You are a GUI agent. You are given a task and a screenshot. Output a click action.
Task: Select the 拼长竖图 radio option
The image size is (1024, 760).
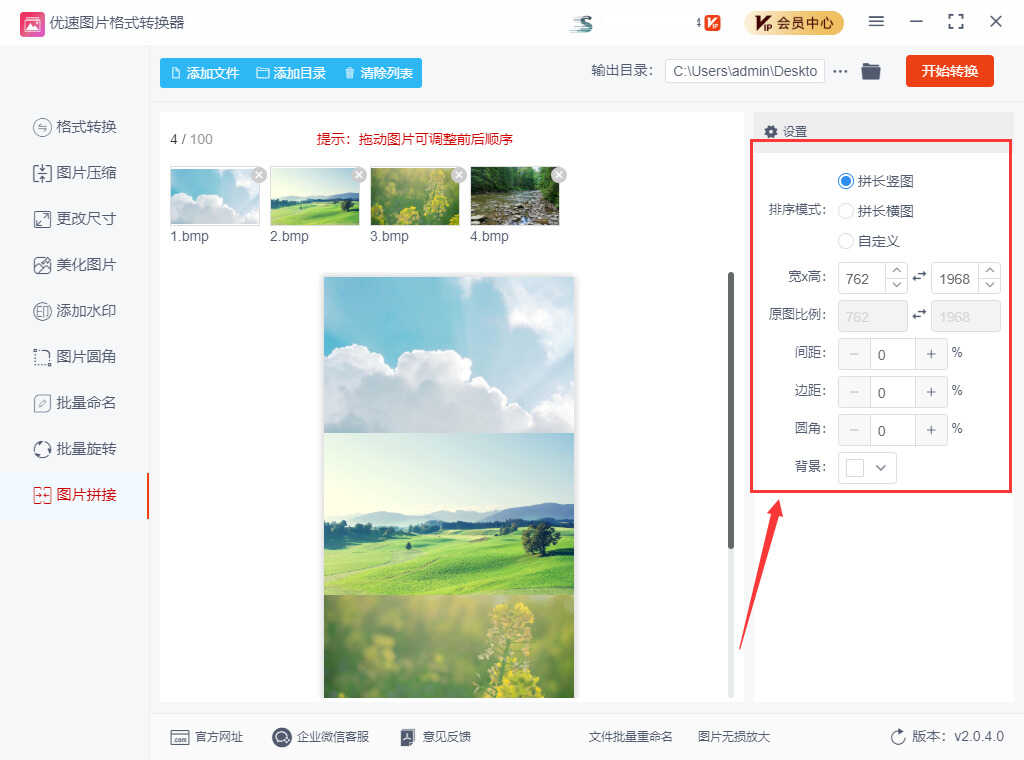point(846,181)
